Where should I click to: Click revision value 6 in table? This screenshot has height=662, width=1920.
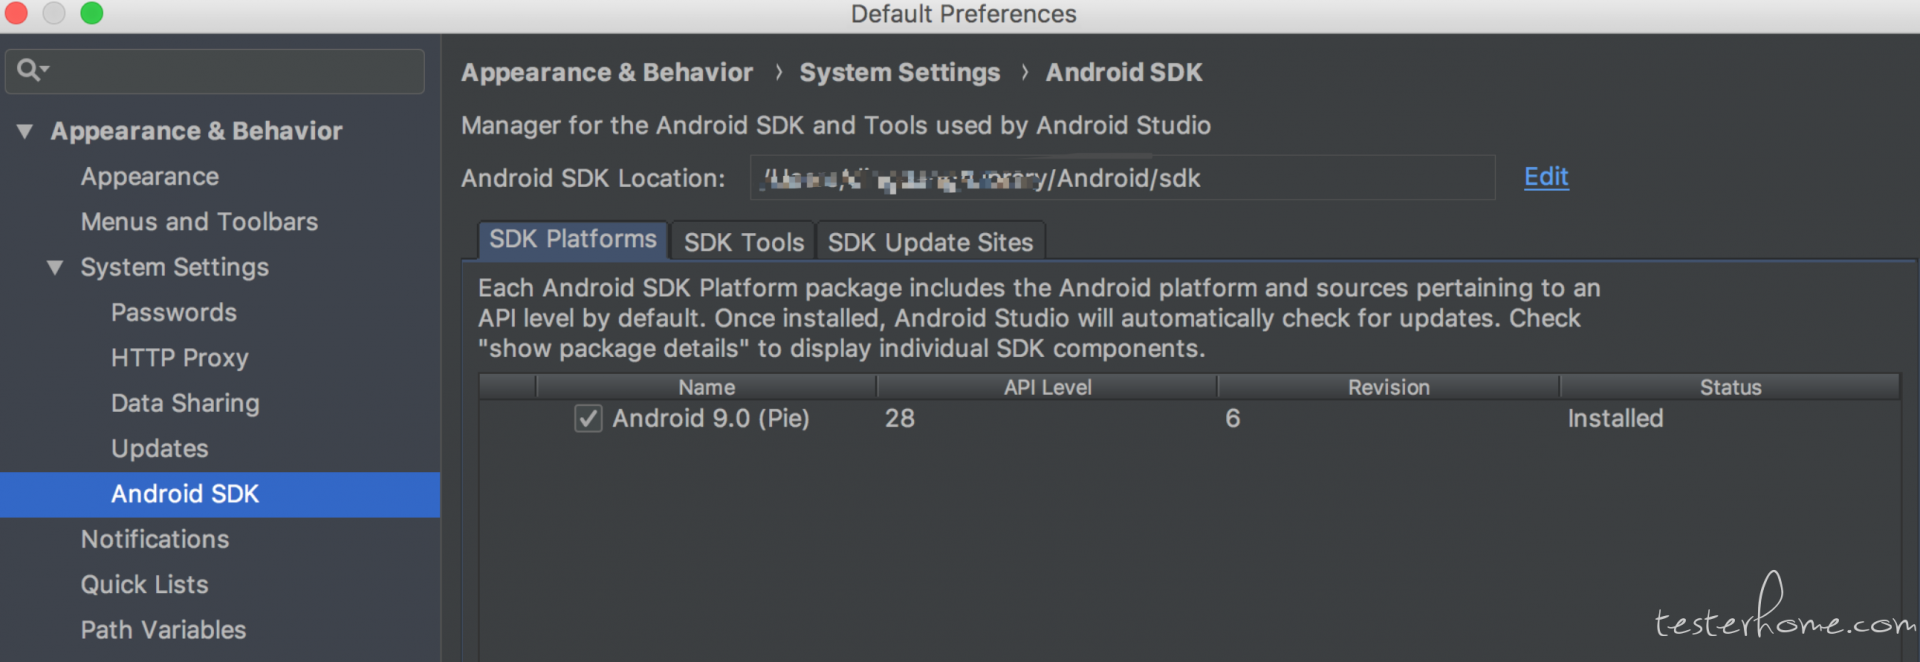point(1233,418)
